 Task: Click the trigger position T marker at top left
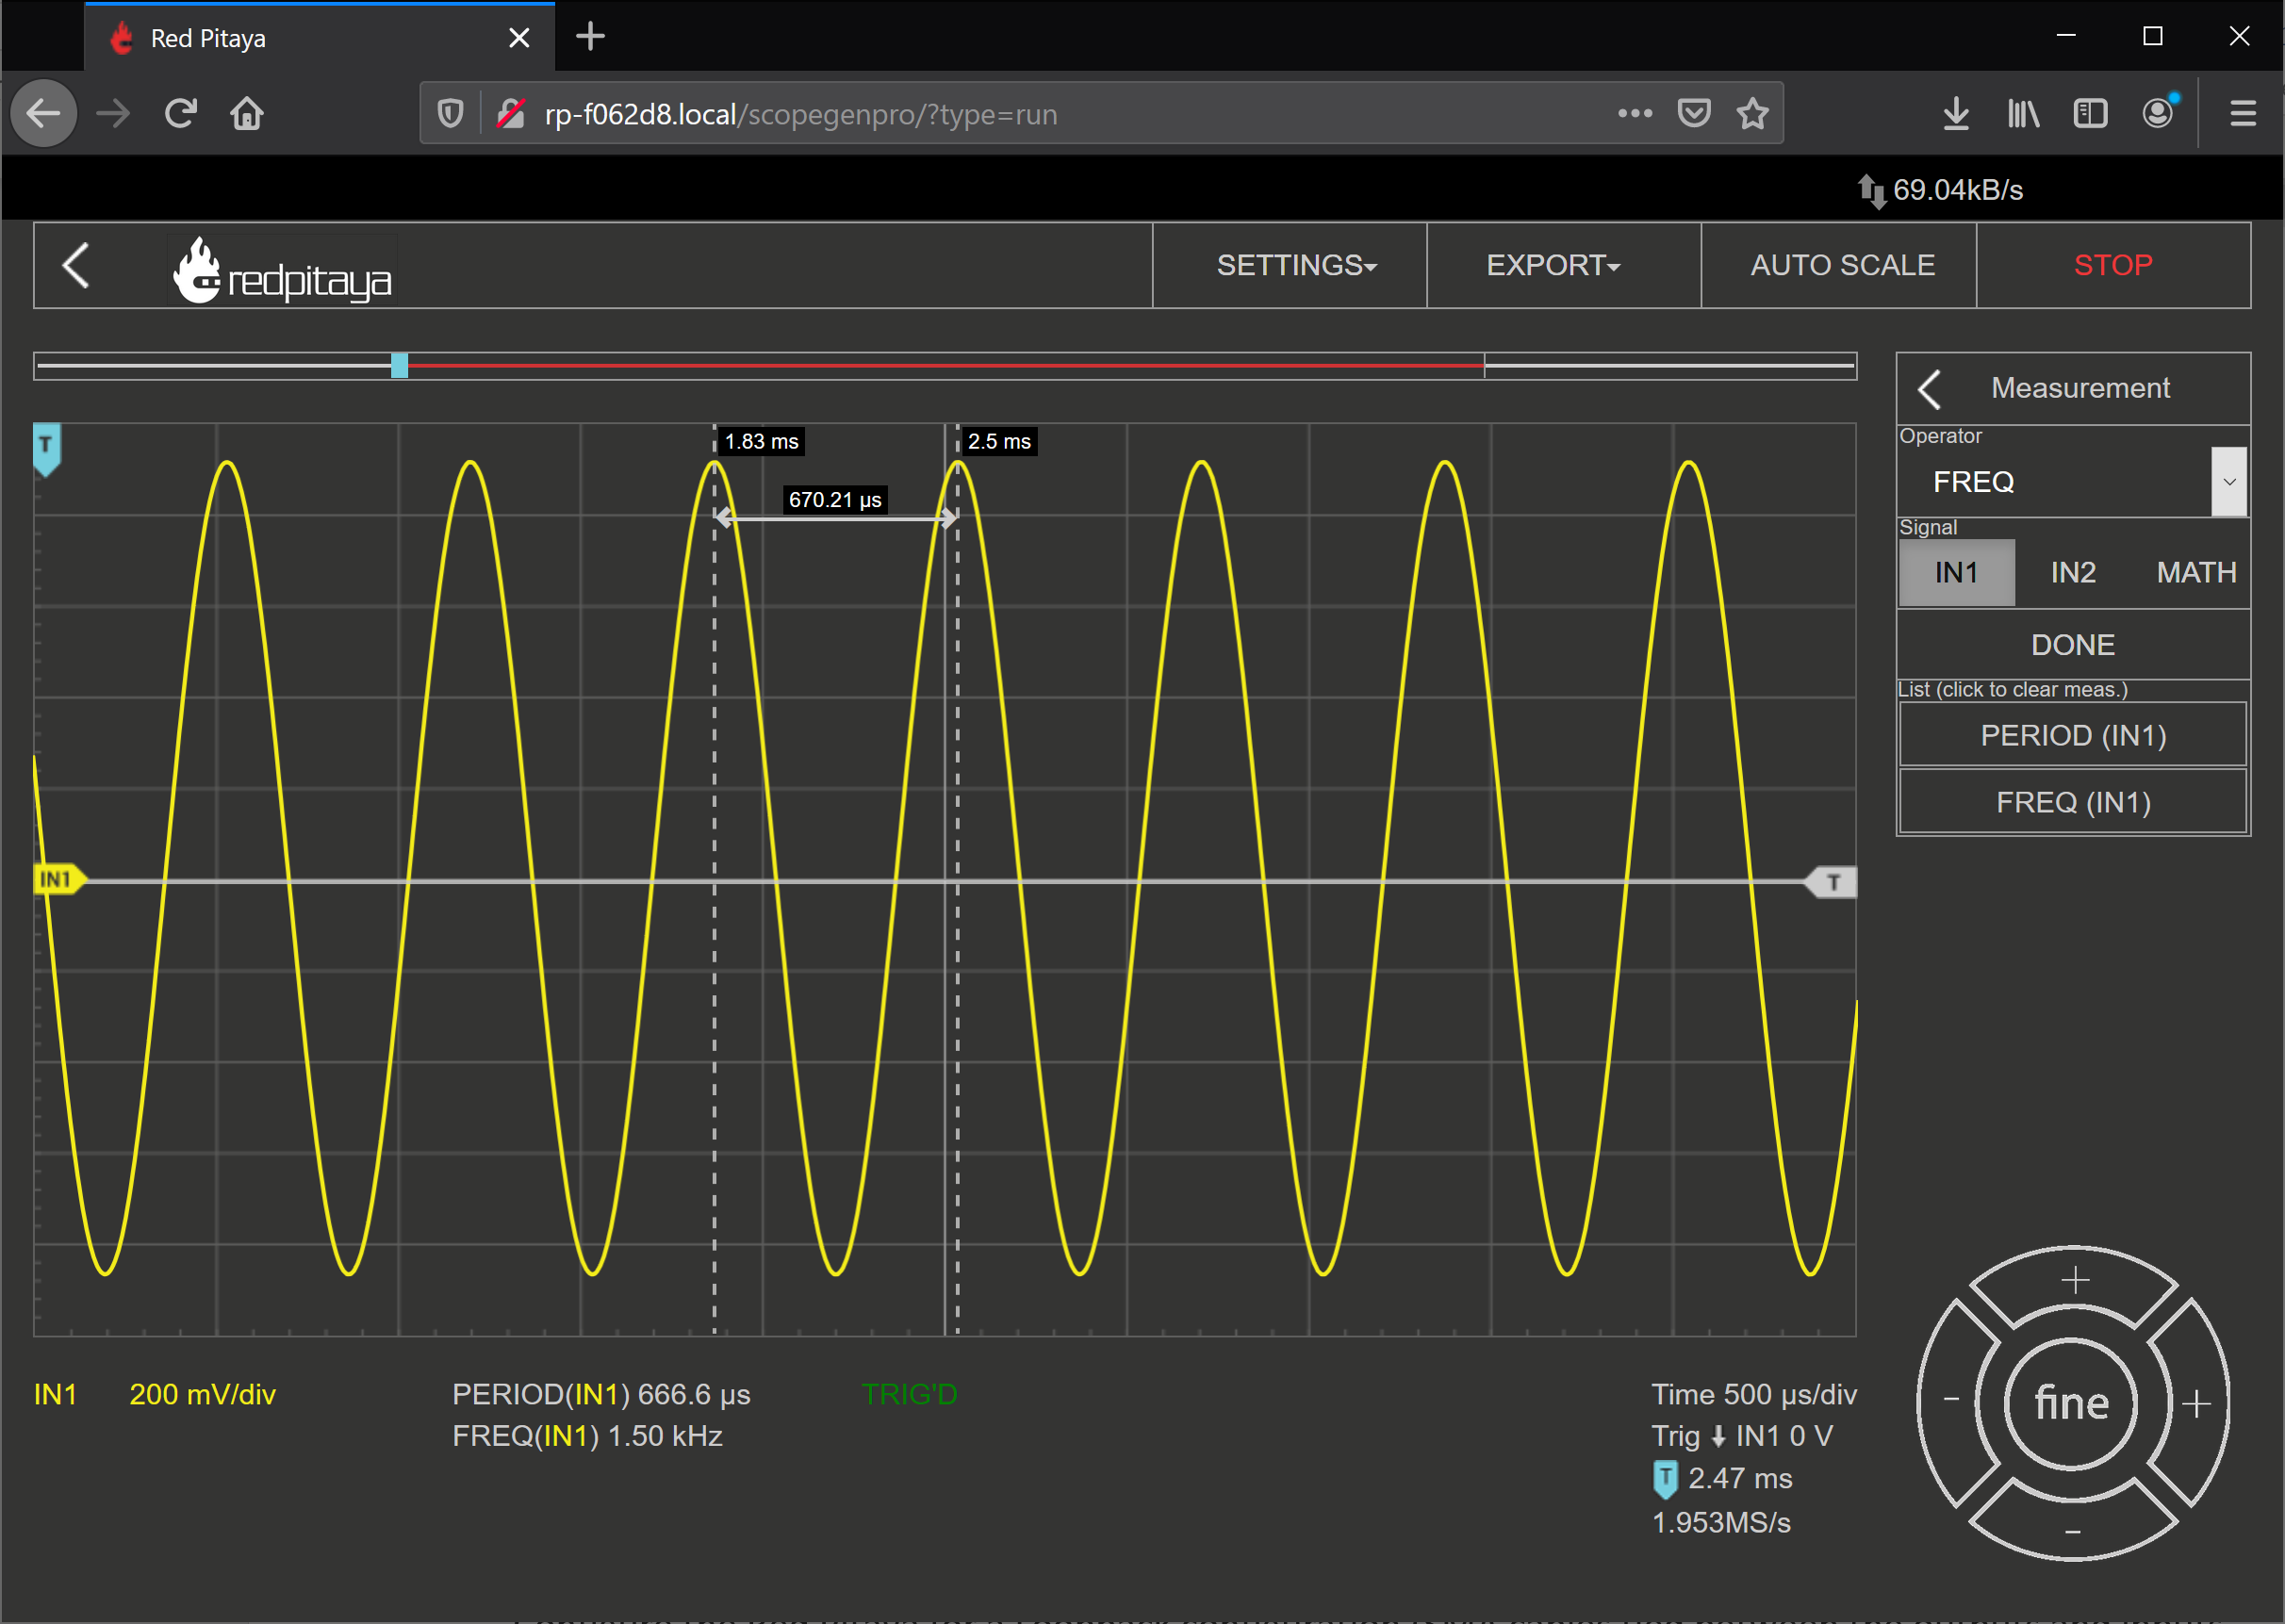(47, 449)
